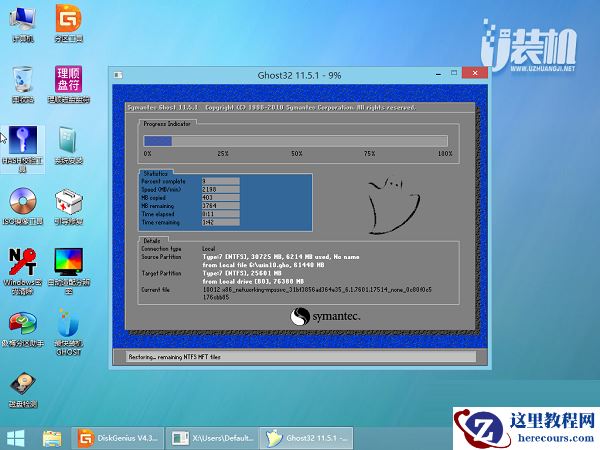Click the win10.gho source file line
The image size is (600, 450).
263,265
